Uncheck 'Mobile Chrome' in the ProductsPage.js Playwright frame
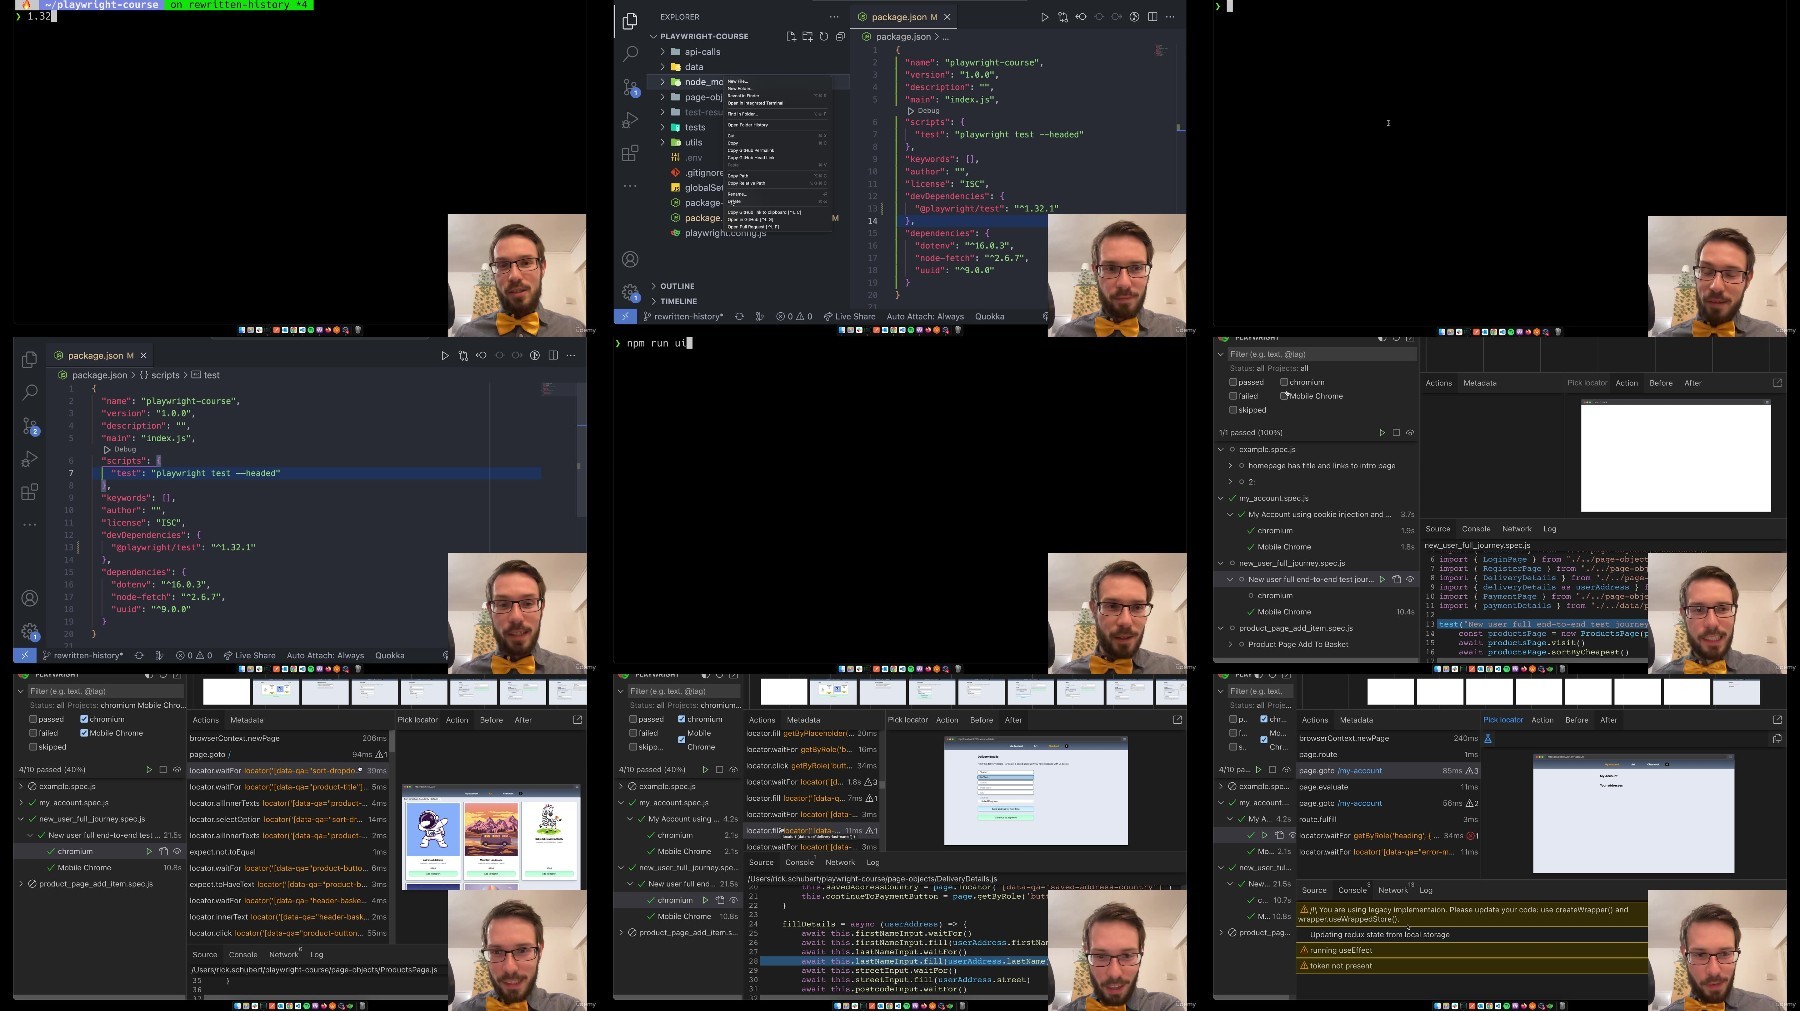Image resolution: width=1800 pixels, height=1011 pixels. coord(84,733)
